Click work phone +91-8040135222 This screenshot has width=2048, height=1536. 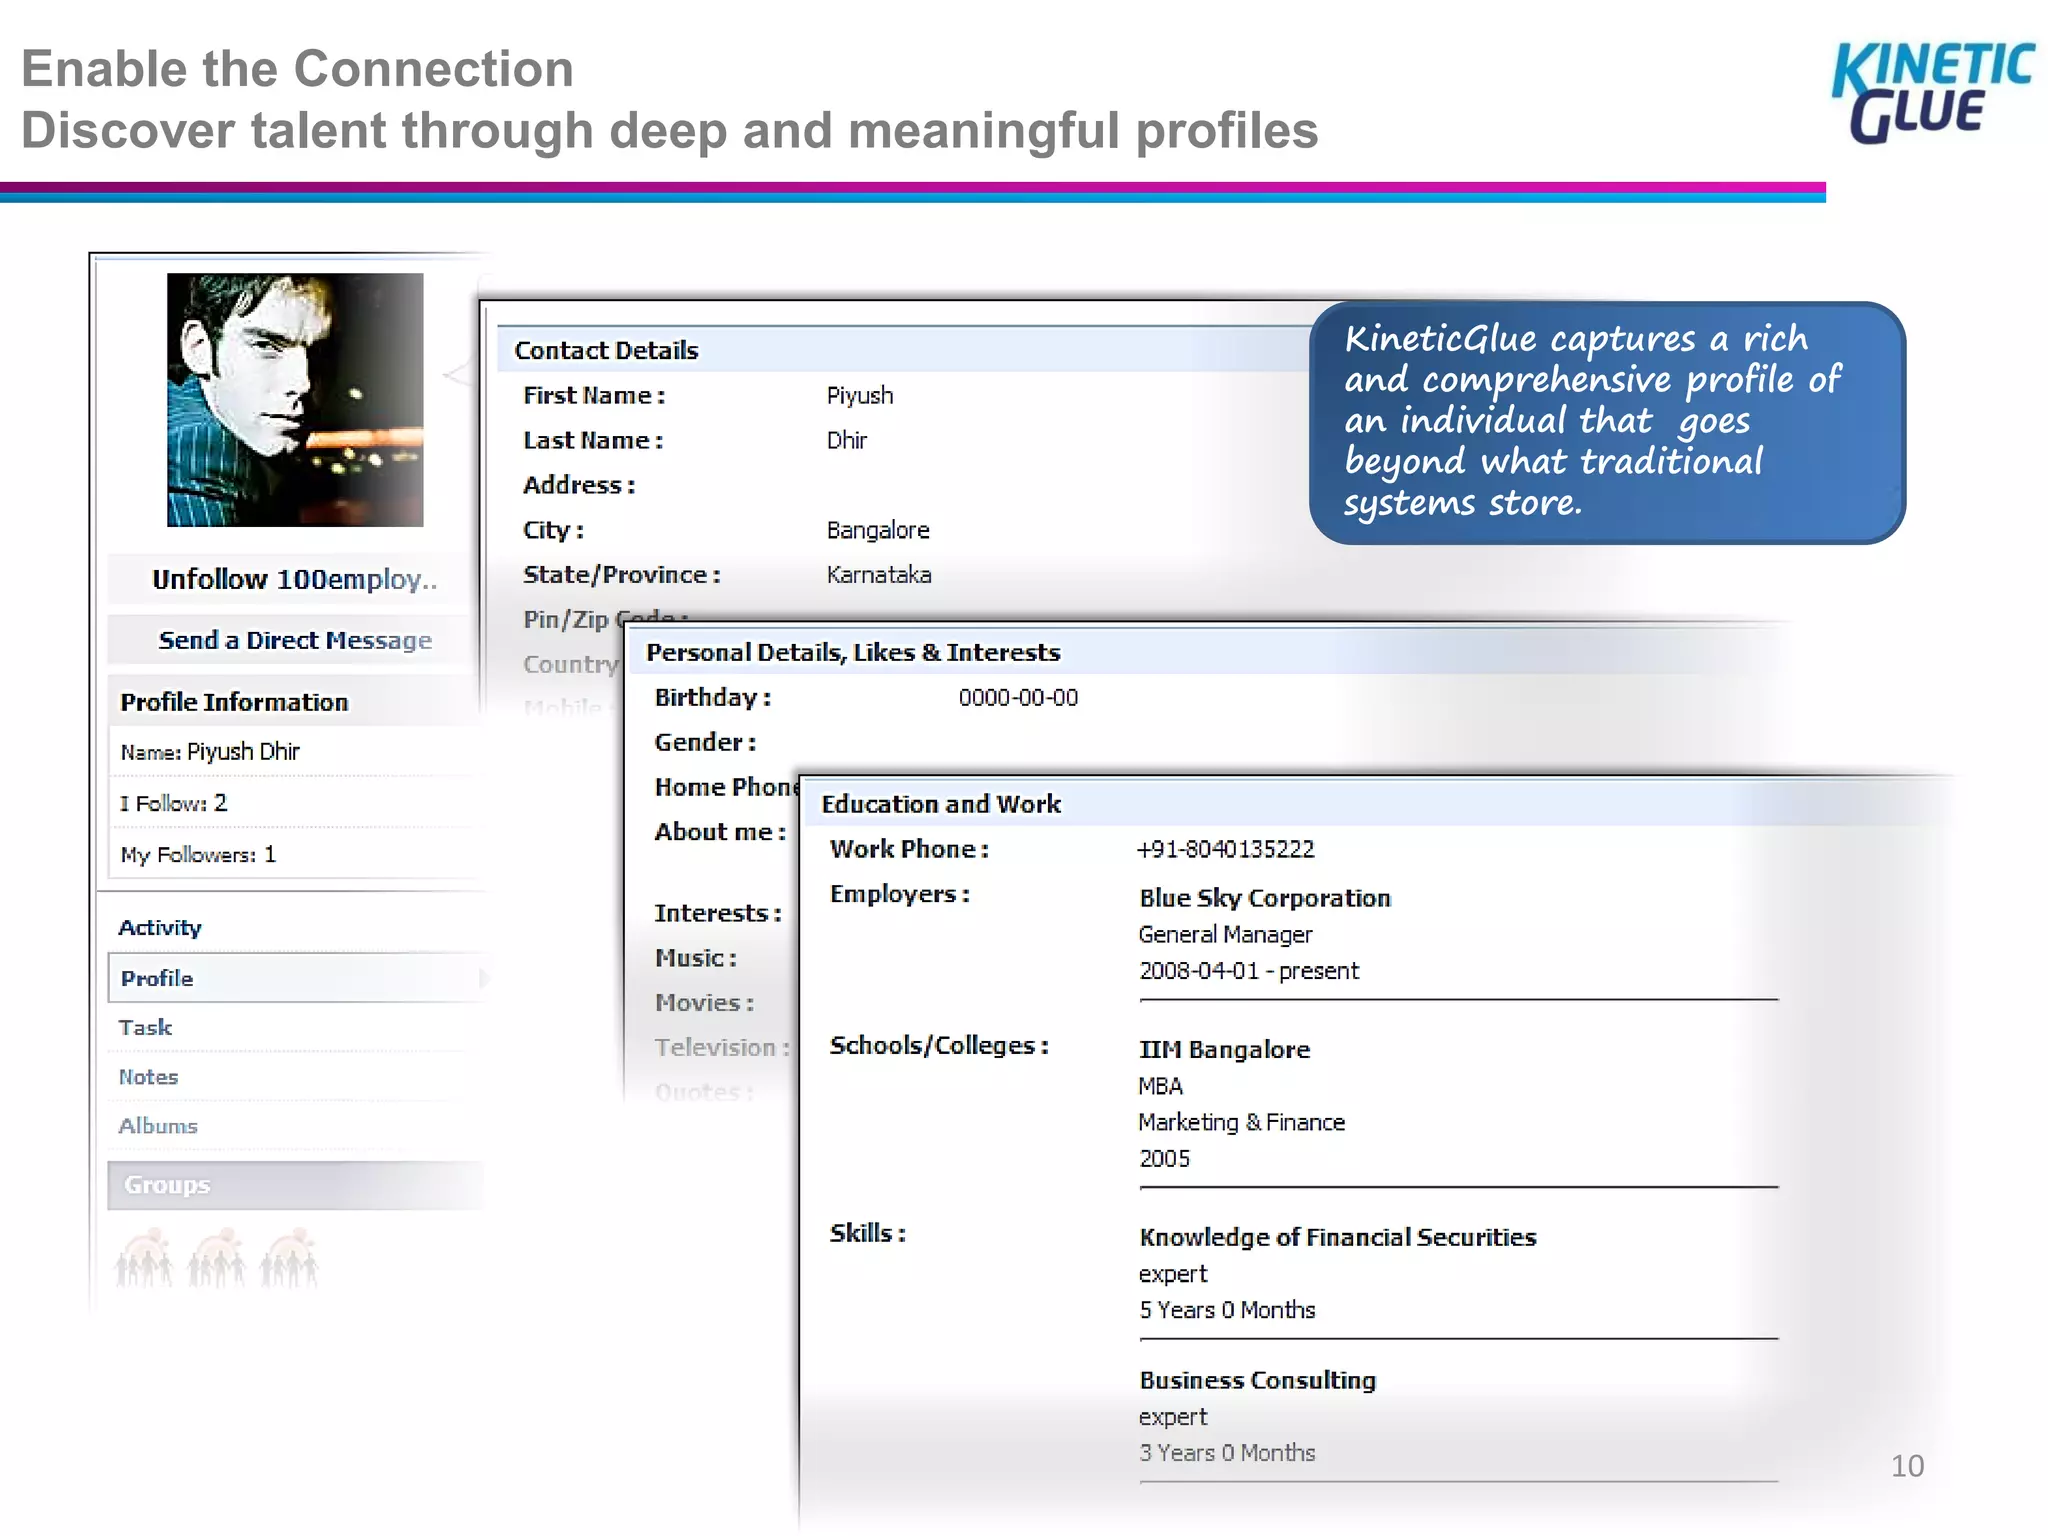[1226, 849]
